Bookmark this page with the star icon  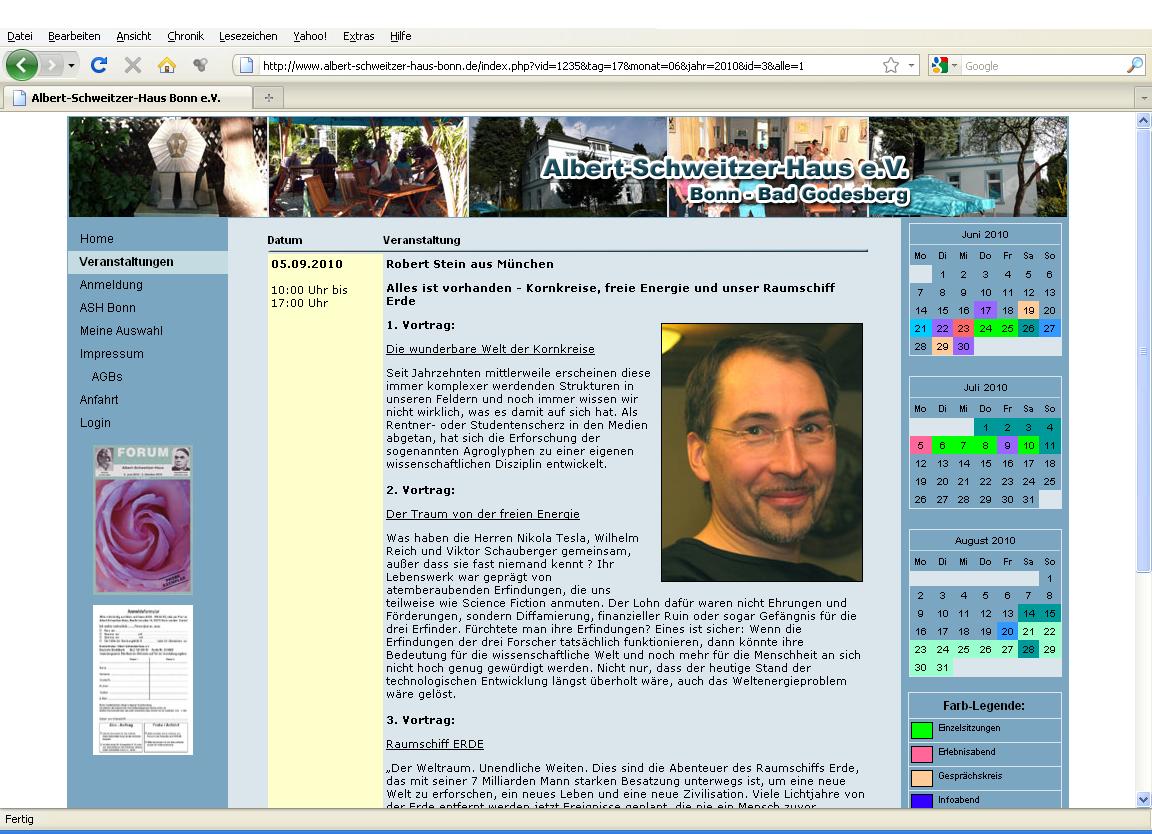point(890,66)
